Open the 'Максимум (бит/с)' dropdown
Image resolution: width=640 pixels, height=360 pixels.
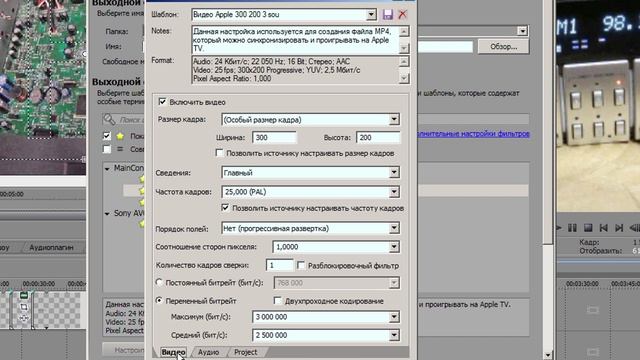[x=394, y=317]
